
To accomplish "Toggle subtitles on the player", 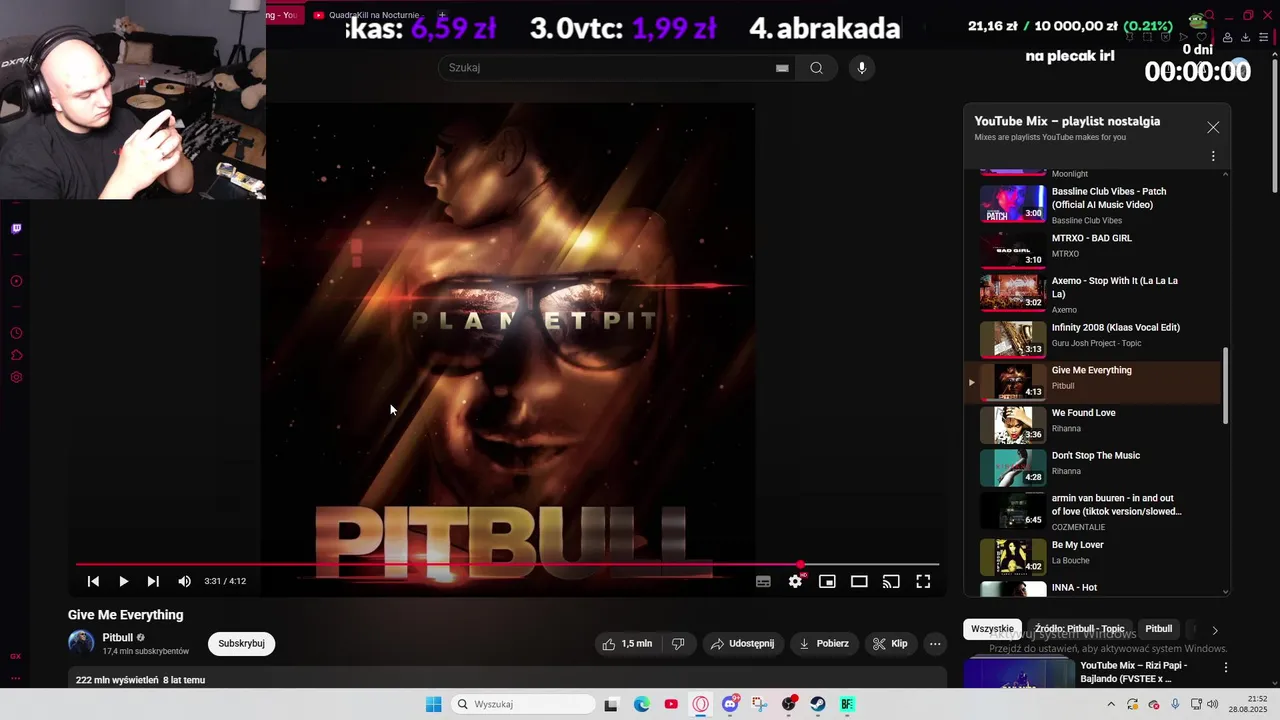I will [x=763, y=581].
